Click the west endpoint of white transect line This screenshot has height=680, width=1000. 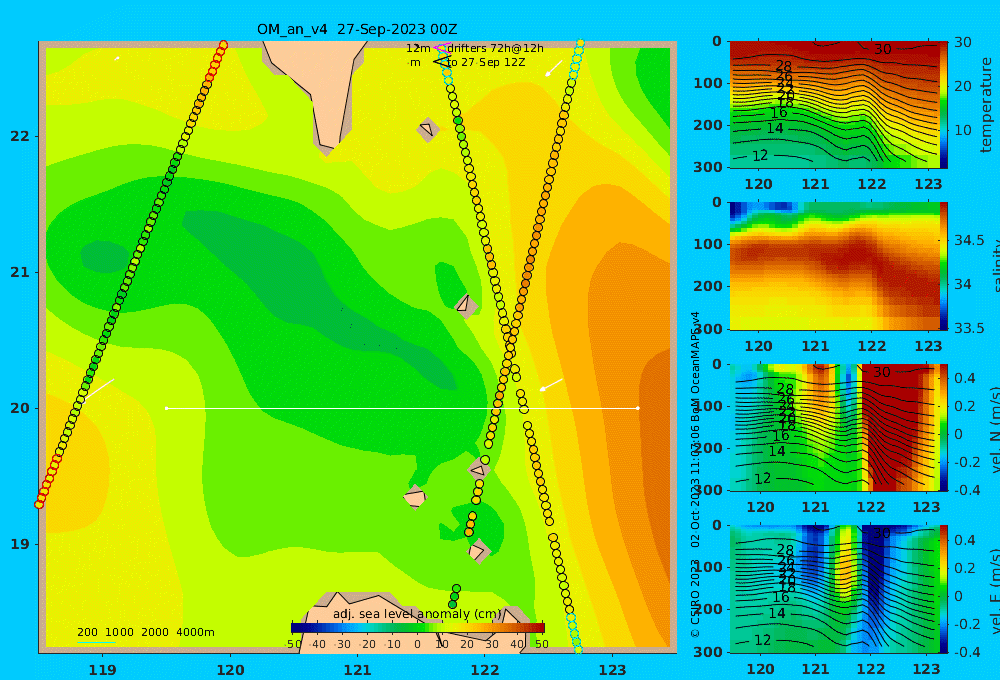(166, 408)
